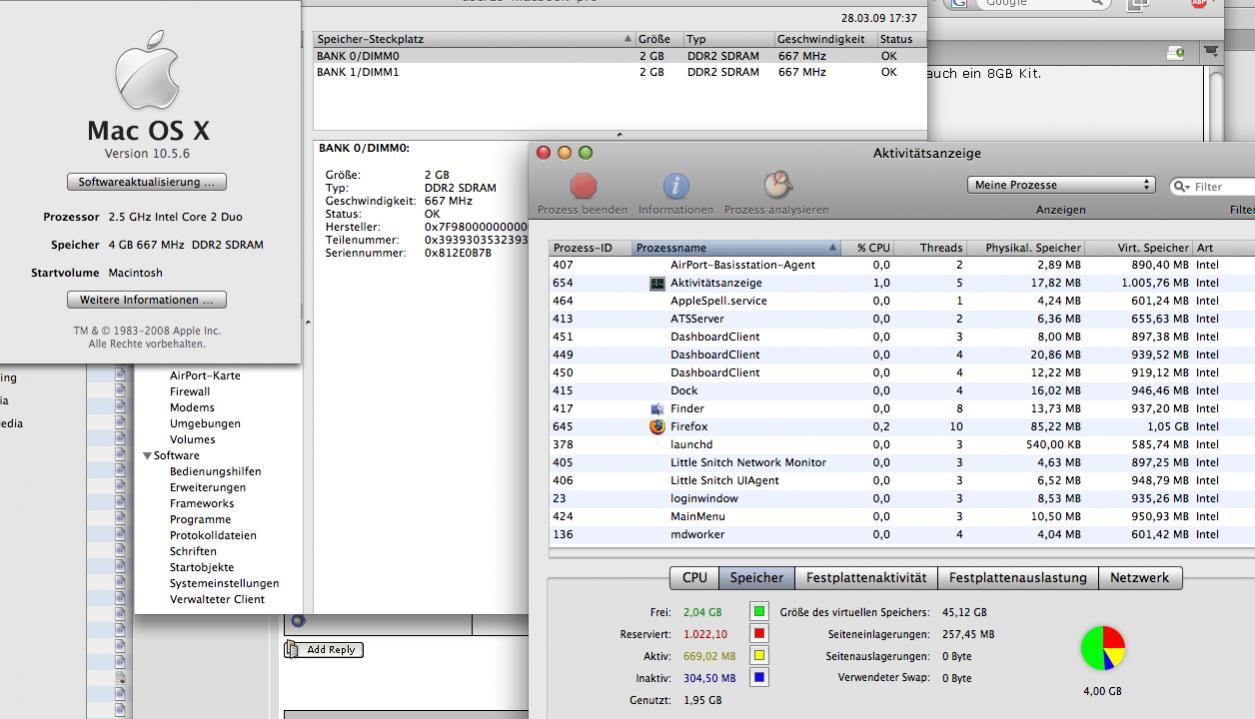Click the Aktivitätsanzeige process row icon
This screenshot has height=719, width=1255.
coord(657,283)
